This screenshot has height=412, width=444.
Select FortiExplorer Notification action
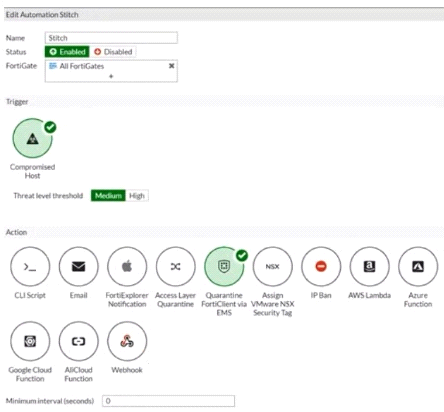127,267
